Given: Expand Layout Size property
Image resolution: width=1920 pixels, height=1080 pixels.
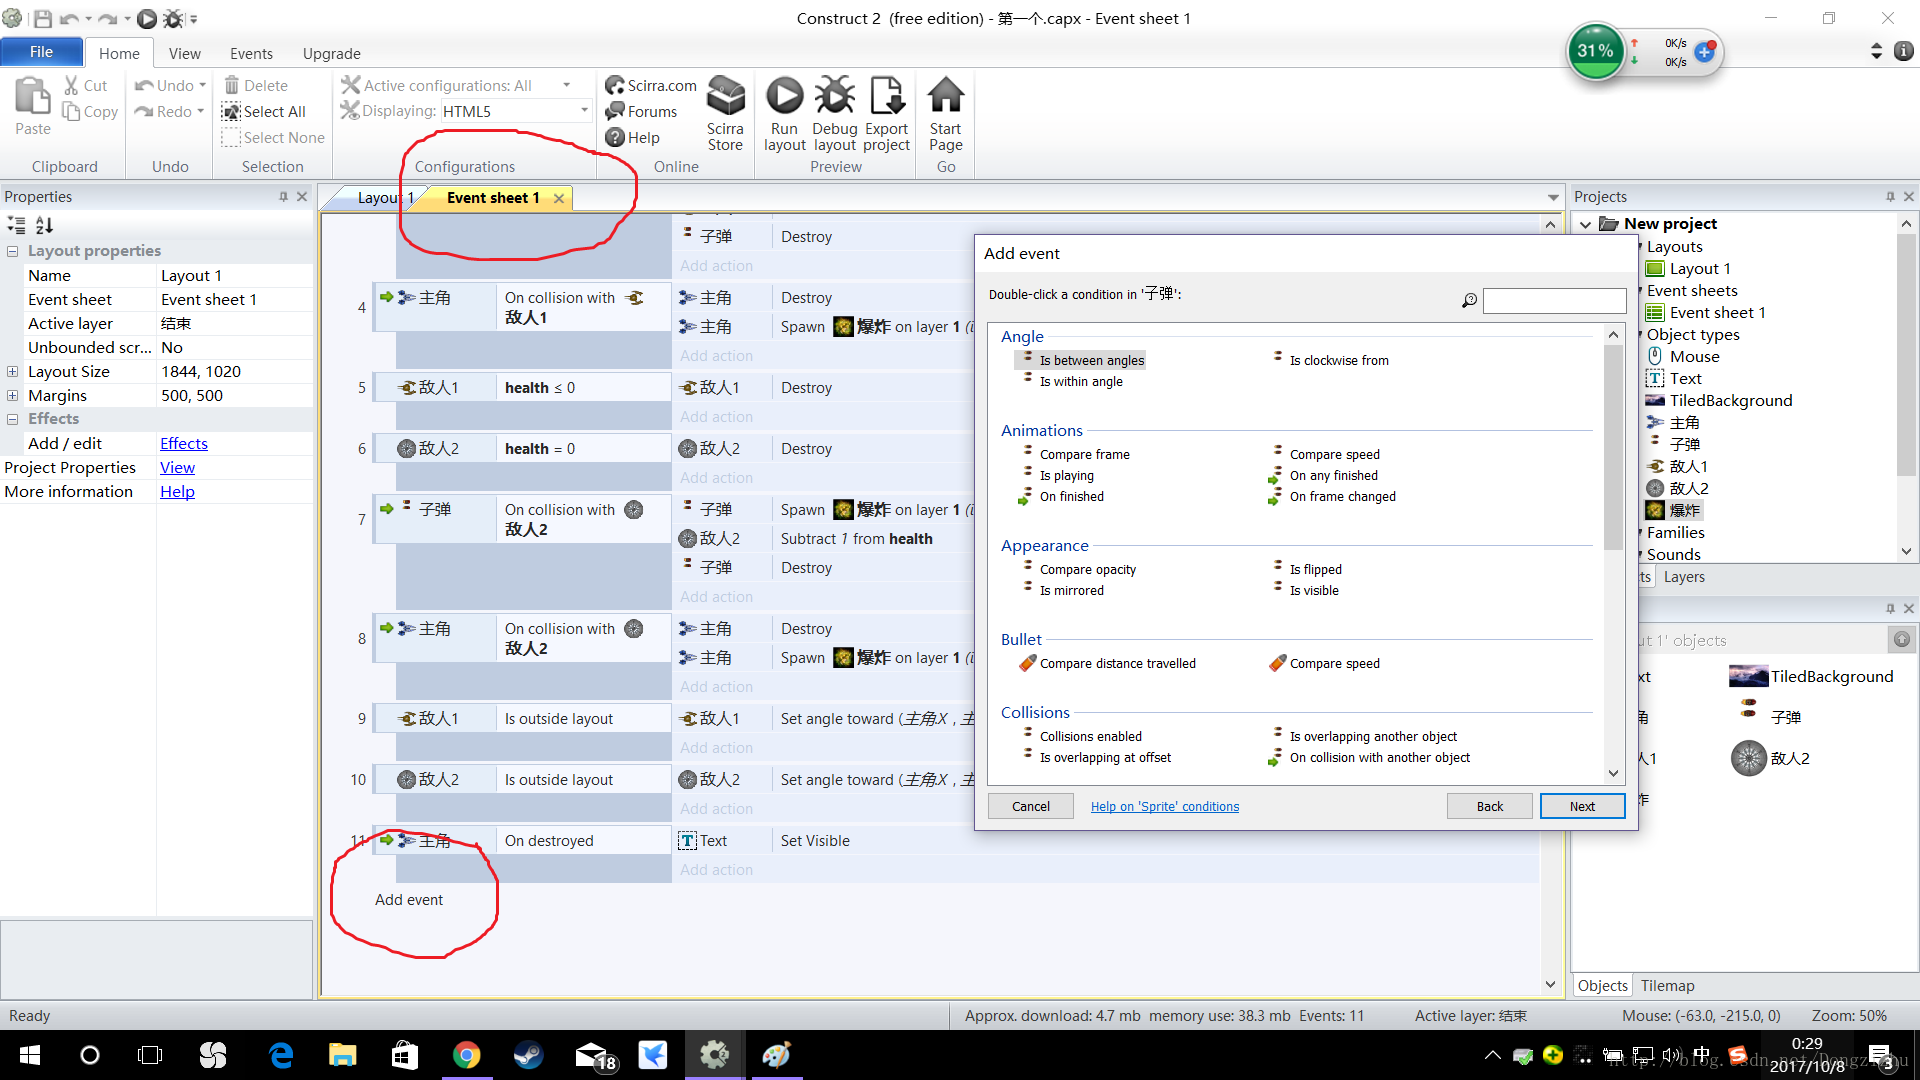Looking at the screenshot, I should click(12, 371).
